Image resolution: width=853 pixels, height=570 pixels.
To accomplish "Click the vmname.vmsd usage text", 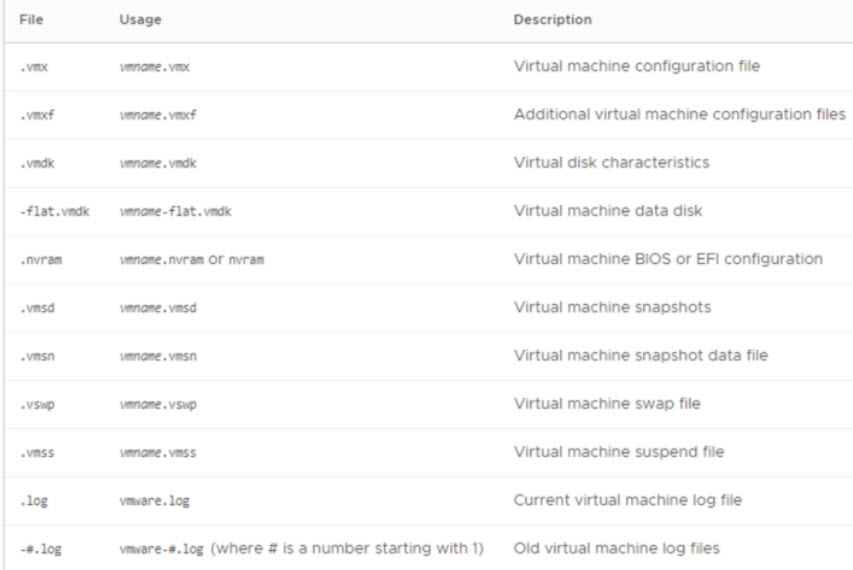I will coord(157,308).
